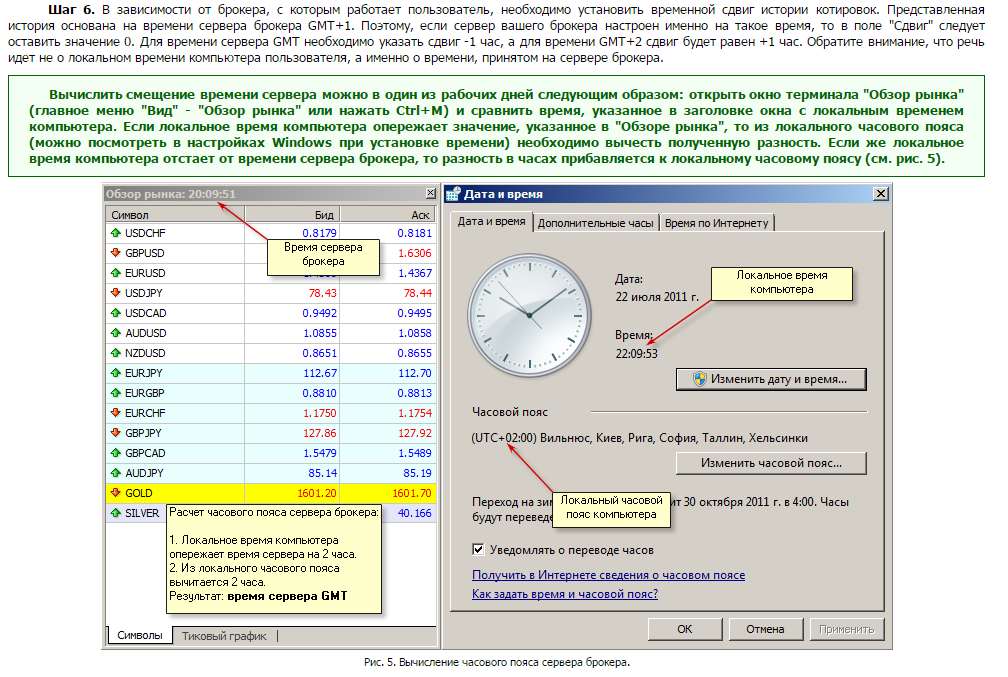Image resolution: width=1008 pixels, height=677 pixels.
Task: Click the green arrow icon for EURJPY
Action: pos(116,373)
